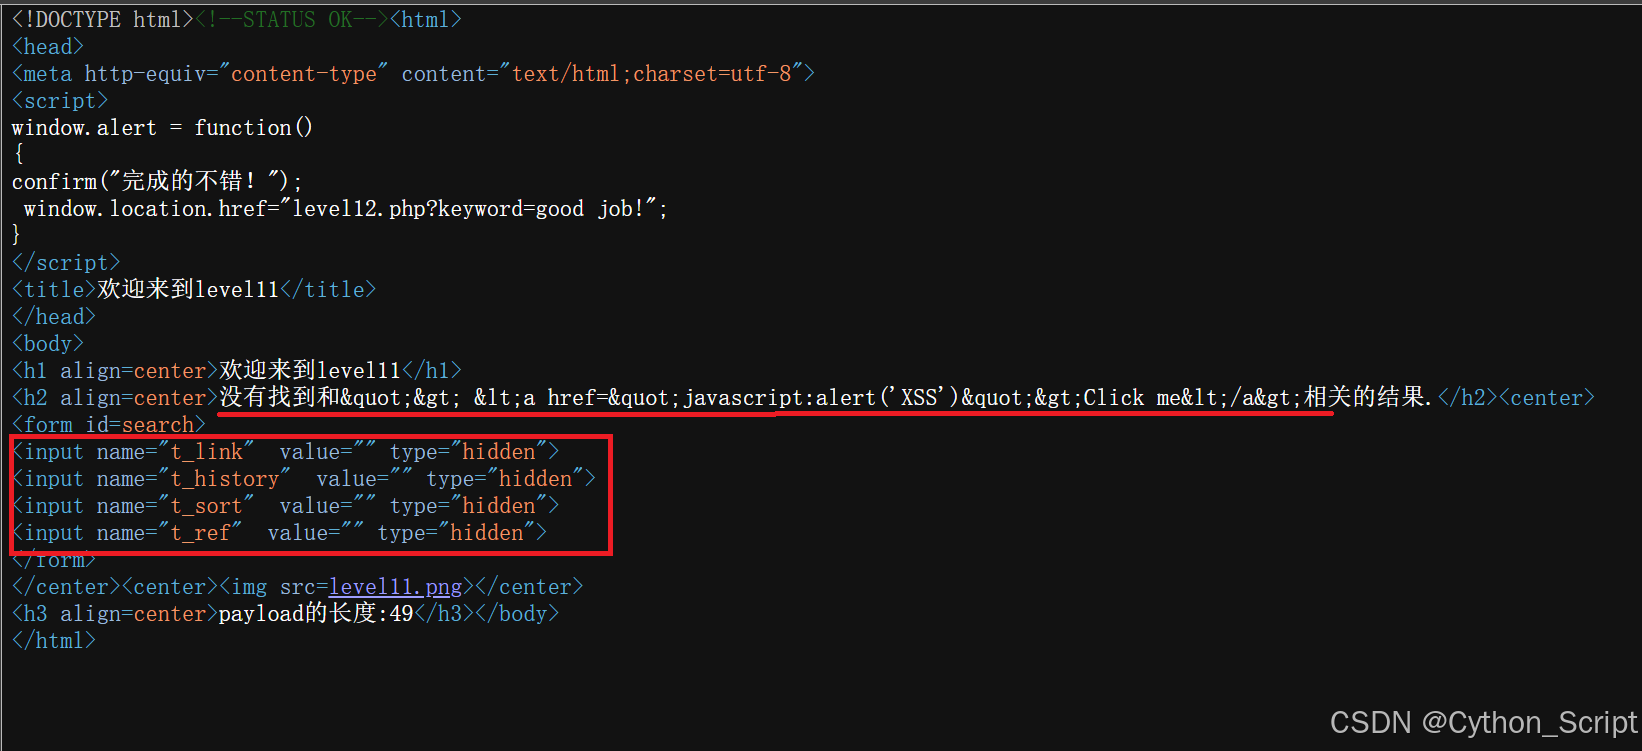Click the "text/html;charset=utf-8" attribute value
Image resolution: width=1642 pixels, height=751 pixels.
pos(652,74)
